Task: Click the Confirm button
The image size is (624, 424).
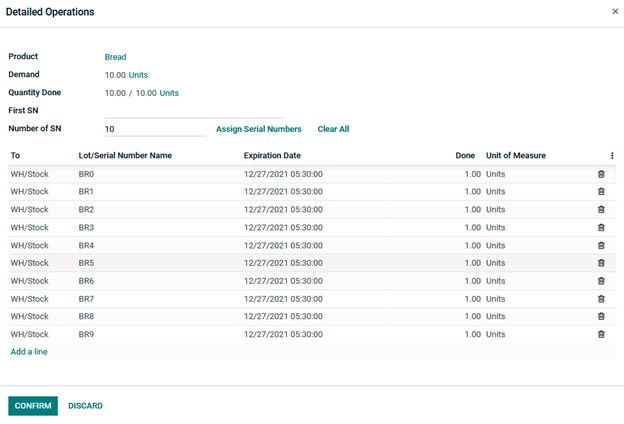Action: tap(33, 406)
